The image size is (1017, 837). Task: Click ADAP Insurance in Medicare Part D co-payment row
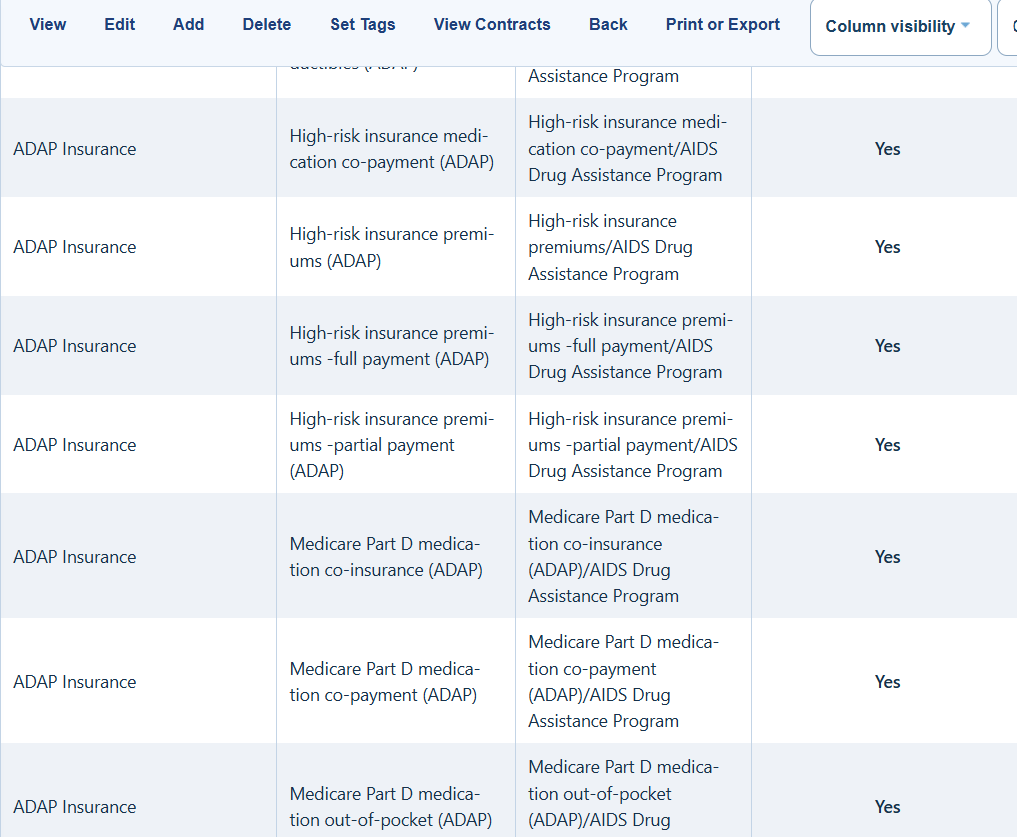coord(75,682)
